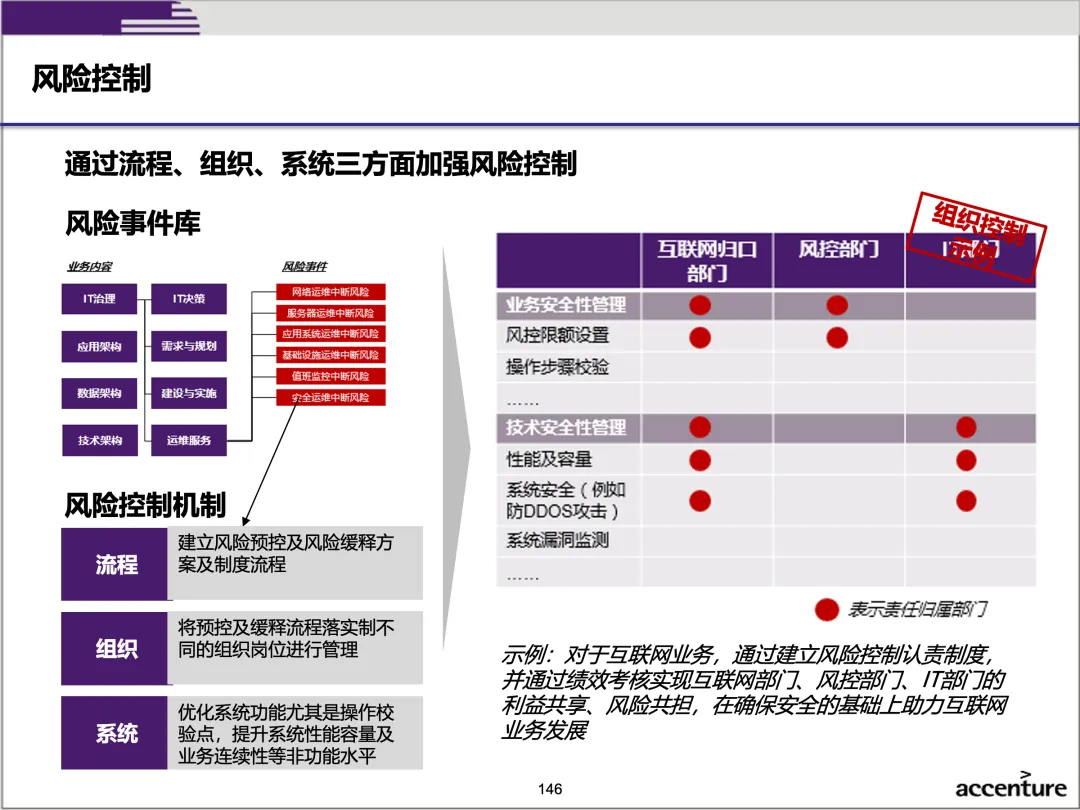Screen dimensions: 1080x810
Task: Click the example paragraph starting 示例：对于互联网业务
Action: point(755,692)
